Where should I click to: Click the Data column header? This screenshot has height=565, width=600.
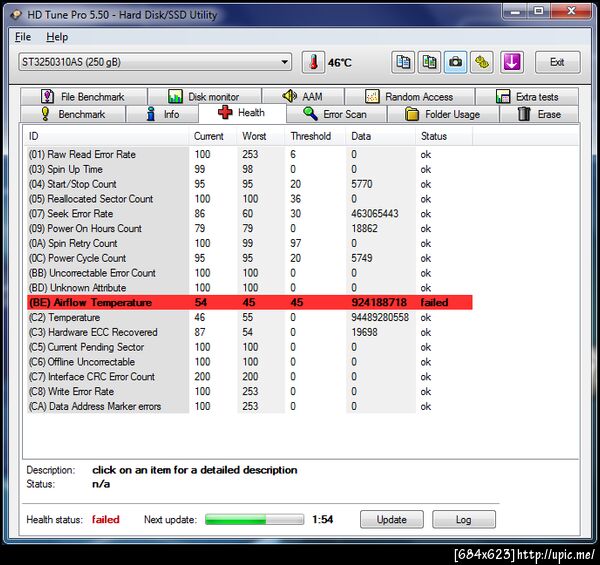(381, 136)
